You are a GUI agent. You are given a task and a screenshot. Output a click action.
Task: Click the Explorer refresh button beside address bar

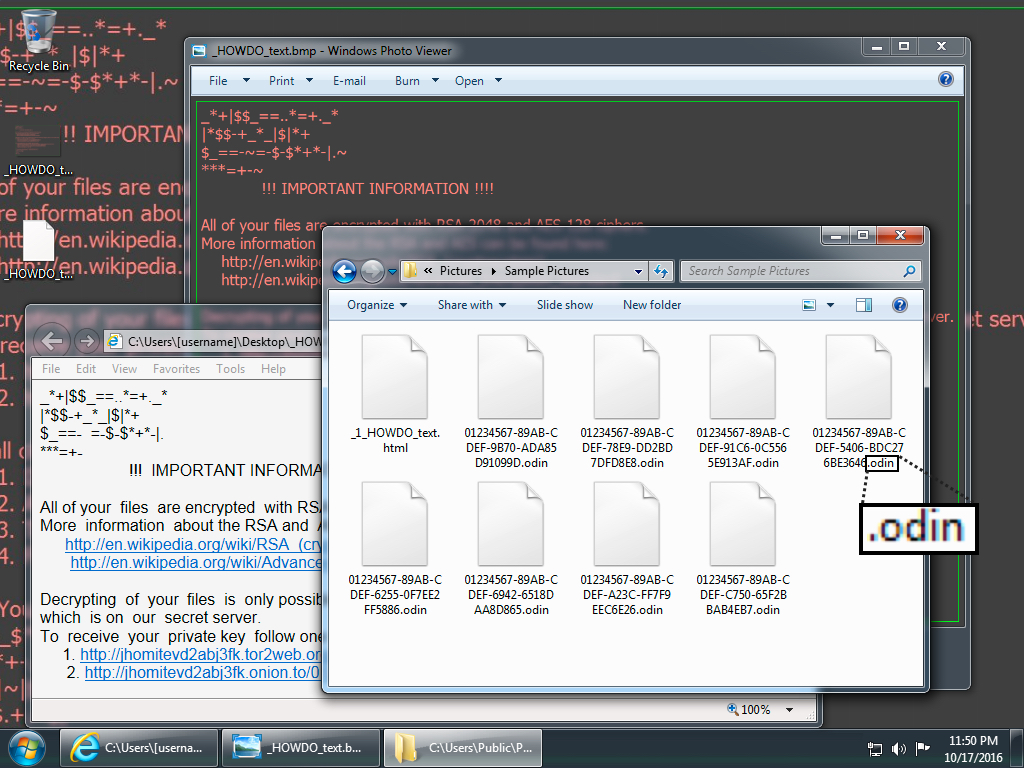(x=661, y=271)
